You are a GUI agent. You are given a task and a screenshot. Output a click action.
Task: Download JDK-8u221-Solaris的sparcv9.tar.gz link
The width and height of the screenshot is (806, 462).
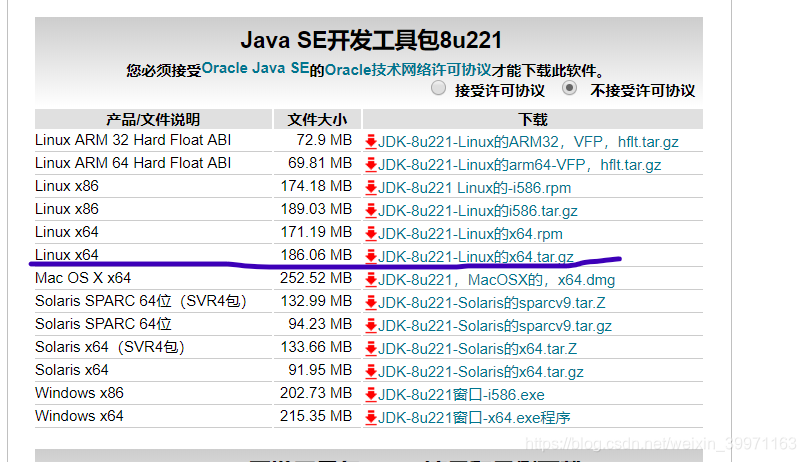click(x=495, y=326)
